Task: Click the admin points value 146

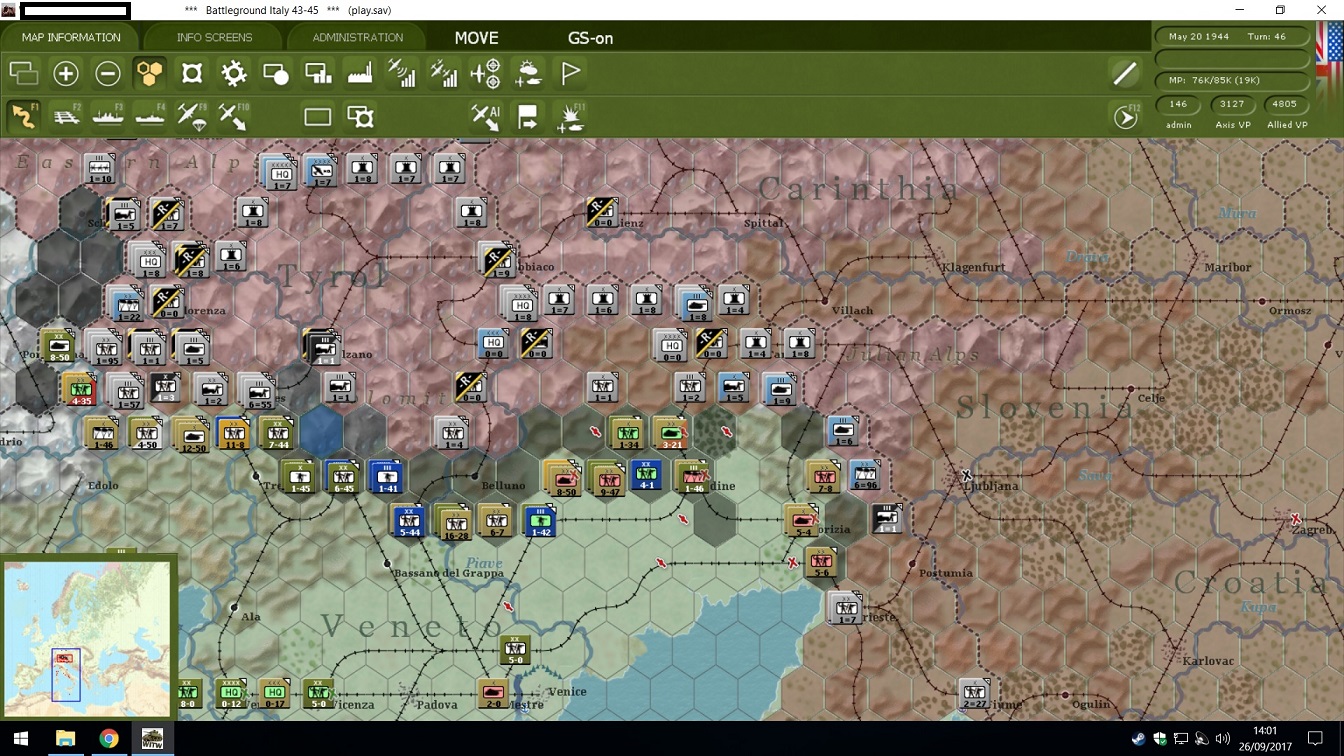Action: coord(1178,104)
